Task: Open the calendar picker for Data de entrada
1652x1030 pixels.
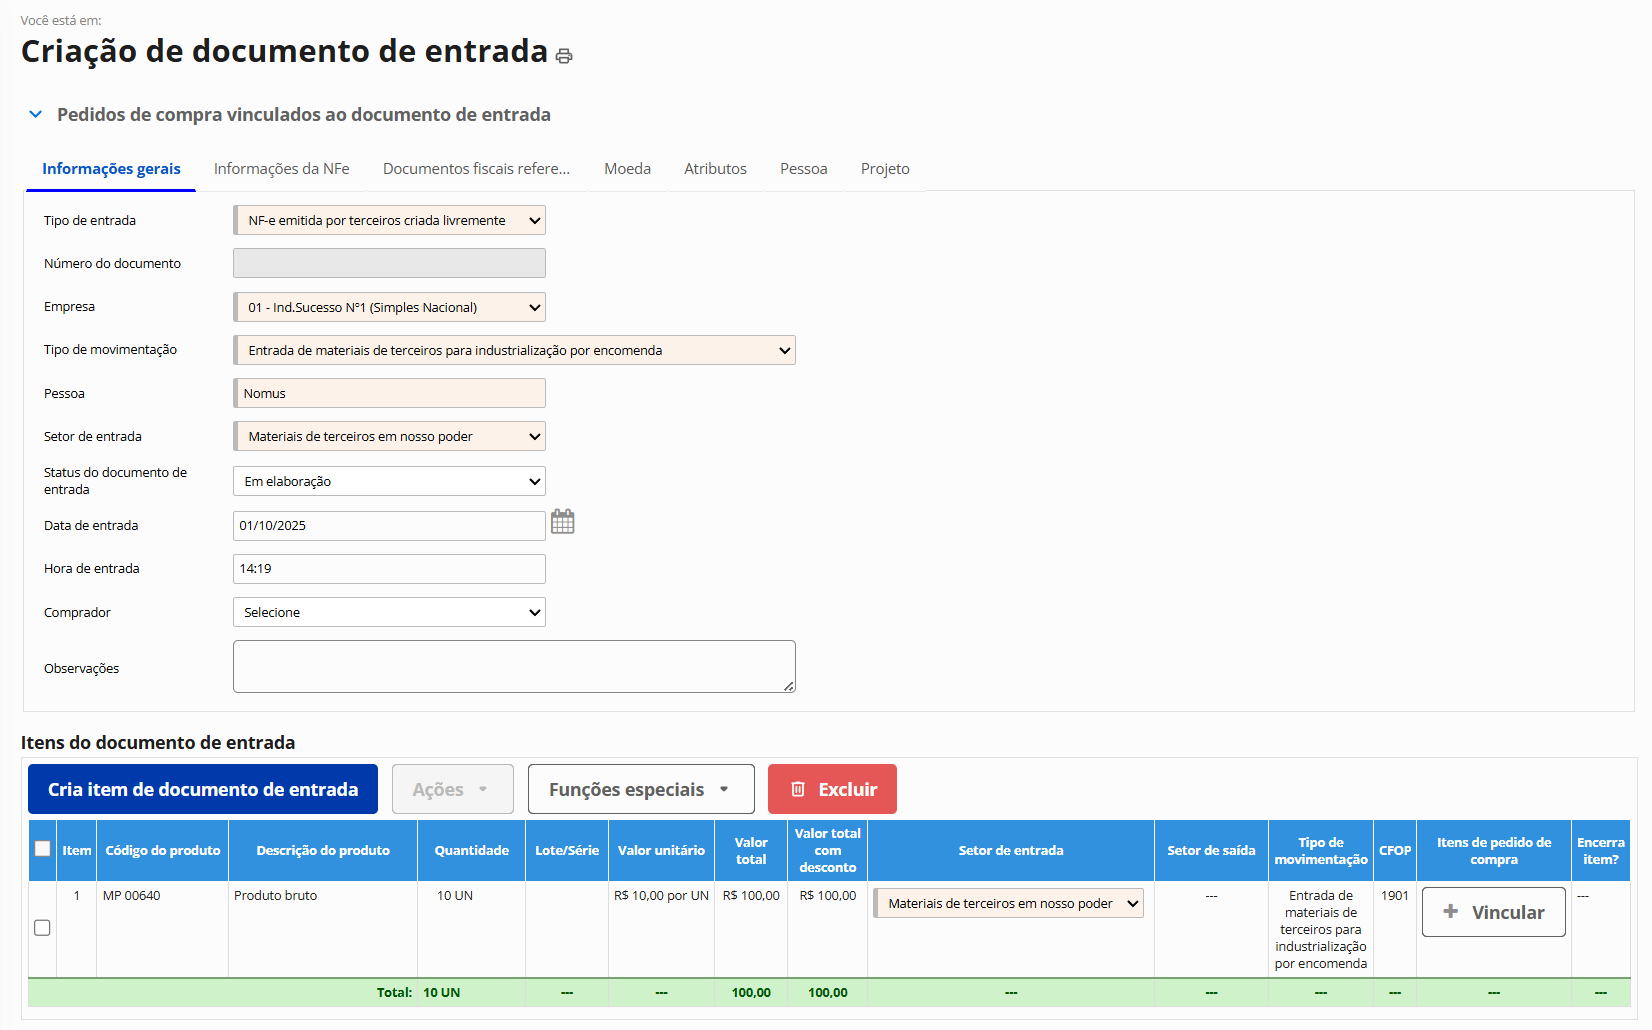Action: coord(563,522)
